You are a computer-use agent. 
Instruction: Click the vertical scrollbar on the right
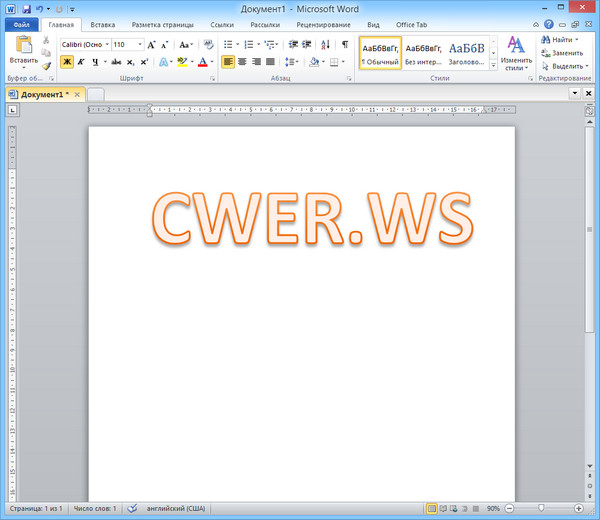click(589, 230)
